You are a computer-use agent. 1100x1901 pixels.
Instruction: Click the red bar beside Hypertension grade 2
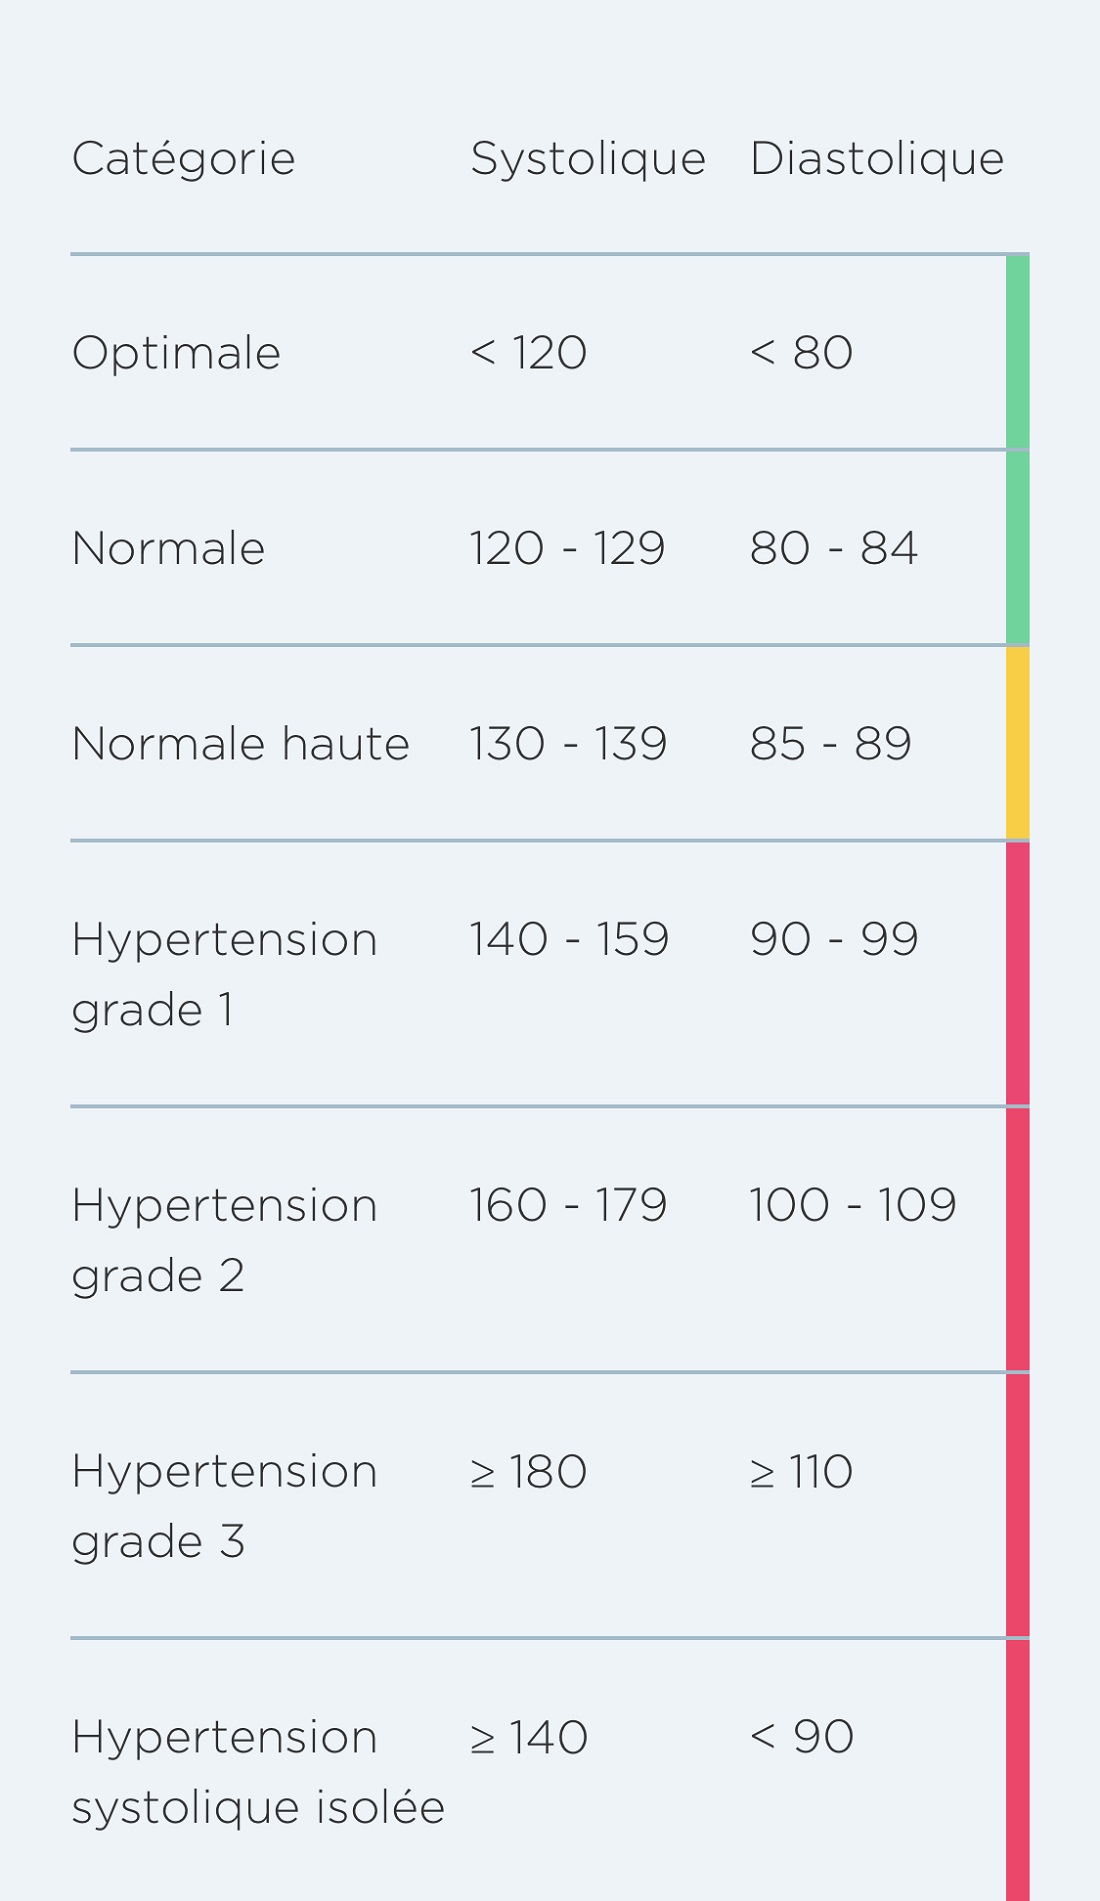coord(1017,1239)
